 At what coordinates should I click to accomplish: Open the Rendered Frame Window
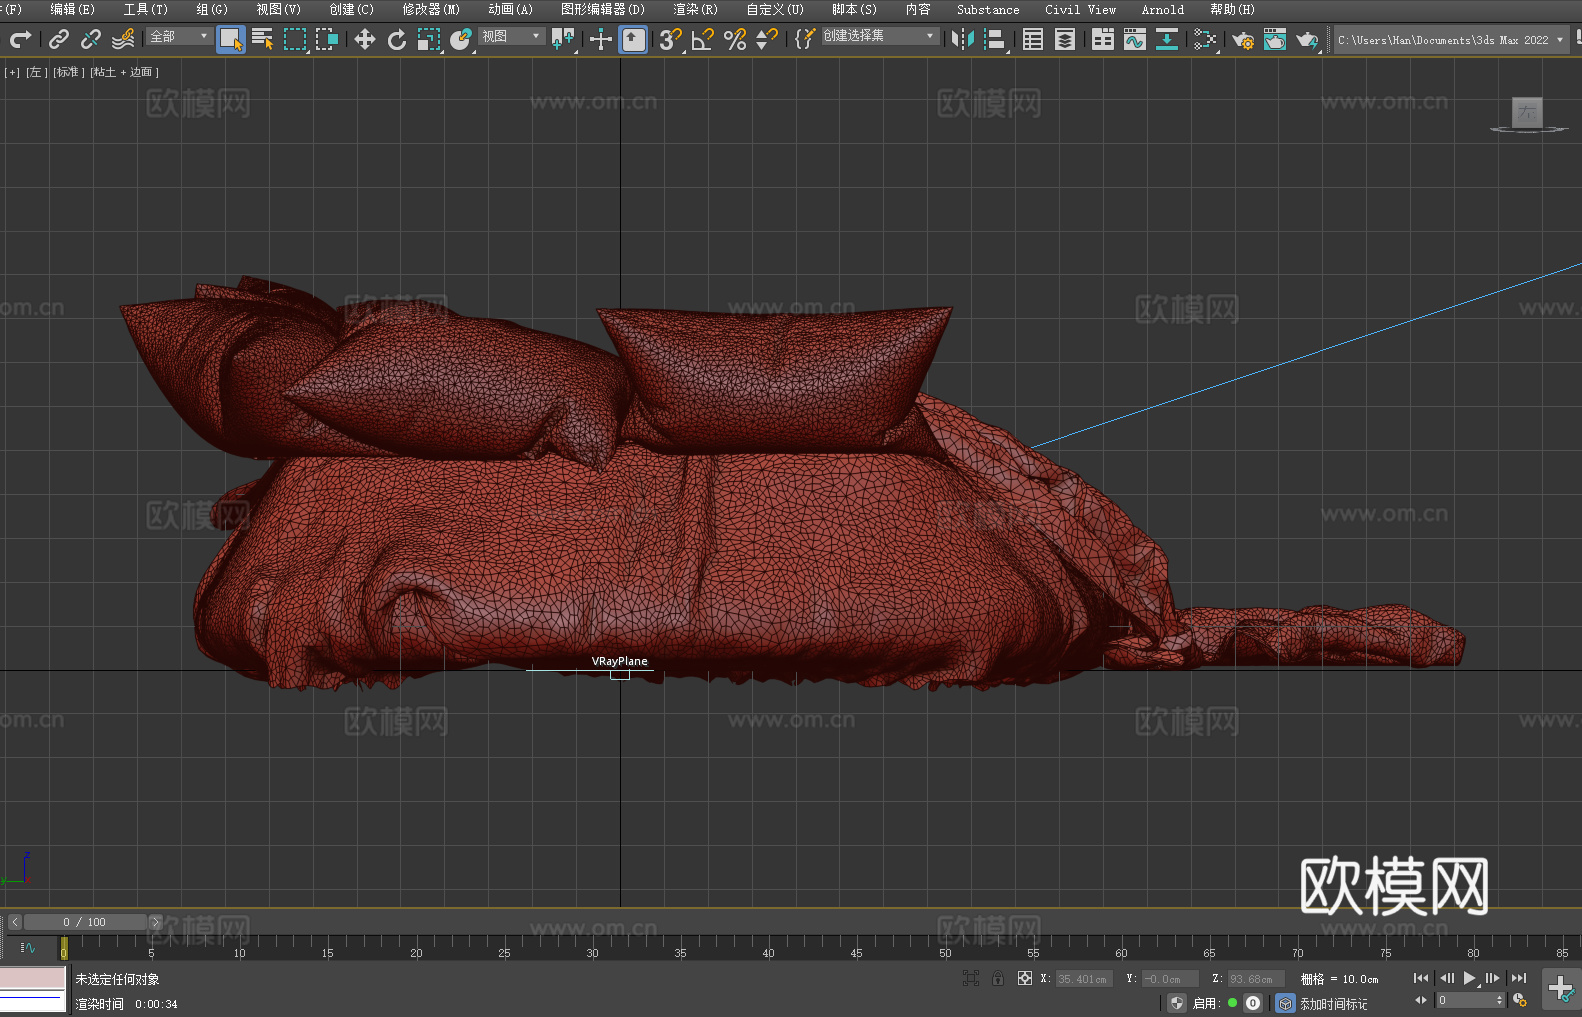1274,39
